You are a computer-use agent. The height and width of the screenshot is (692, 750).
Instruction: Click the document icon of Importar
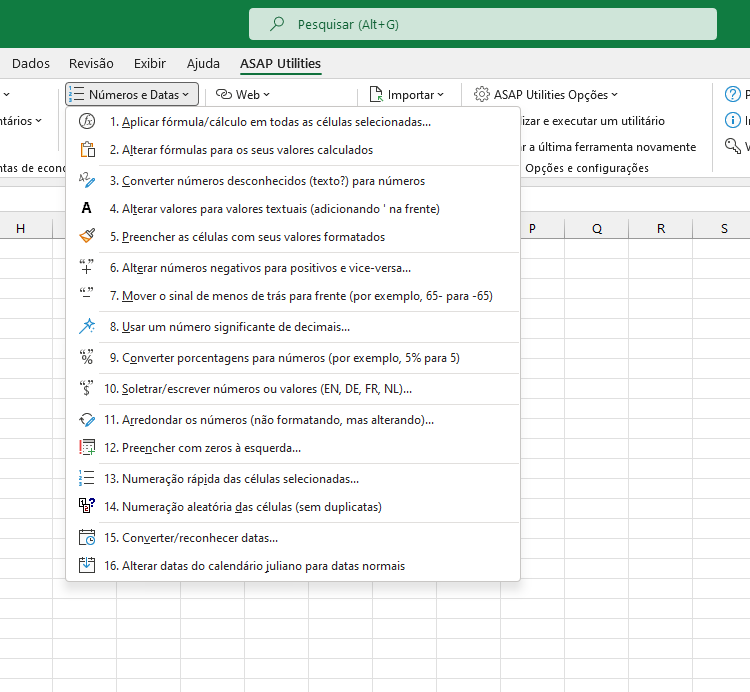pos(376,94)
